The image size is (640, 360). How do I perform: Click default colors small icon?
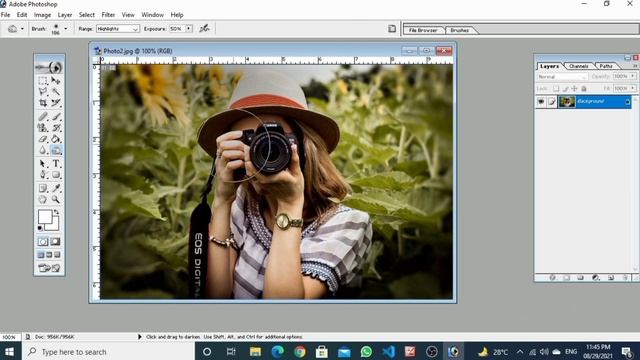coord(40,228)
